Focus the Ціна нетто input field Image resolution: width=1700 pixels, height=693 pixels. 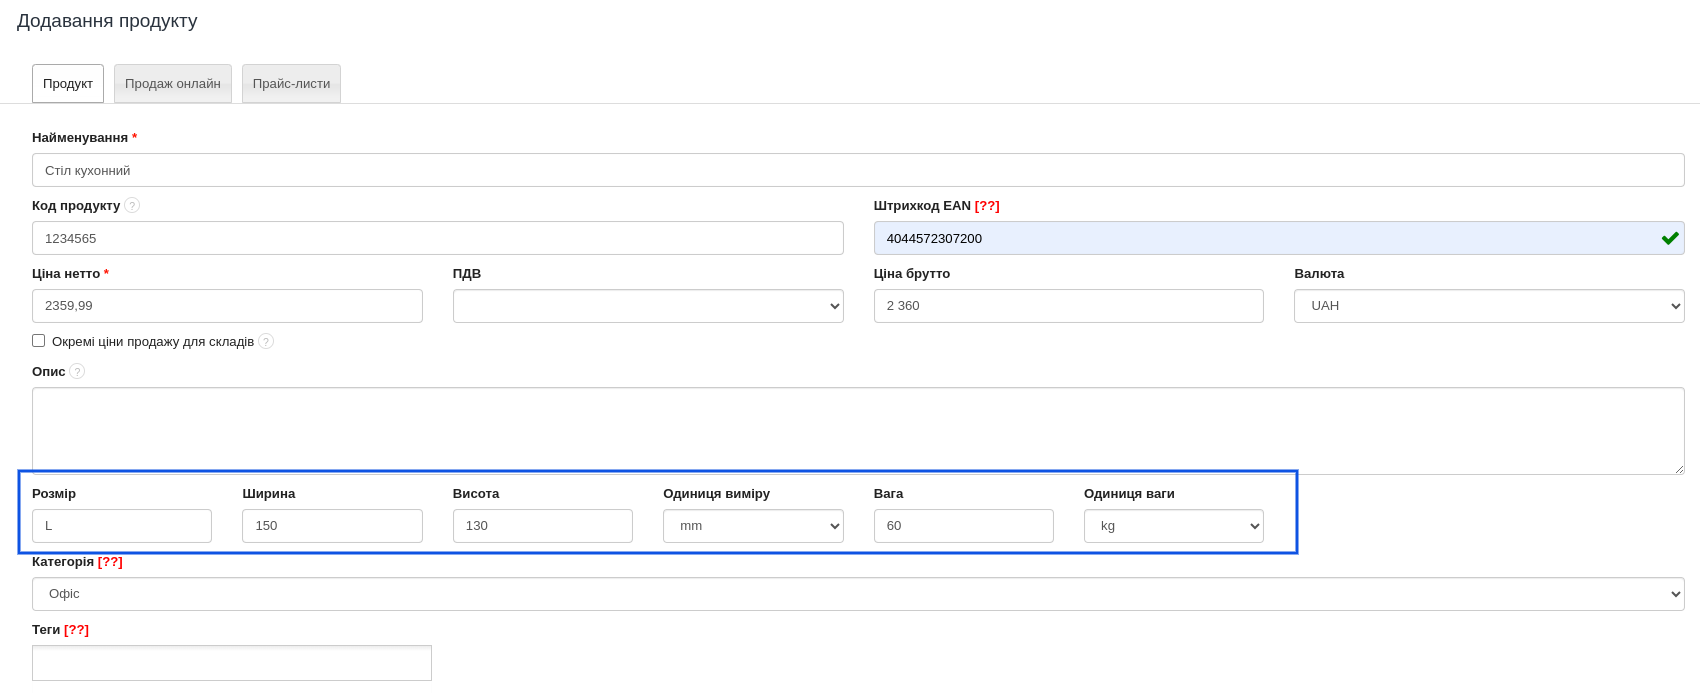[227, 306]
